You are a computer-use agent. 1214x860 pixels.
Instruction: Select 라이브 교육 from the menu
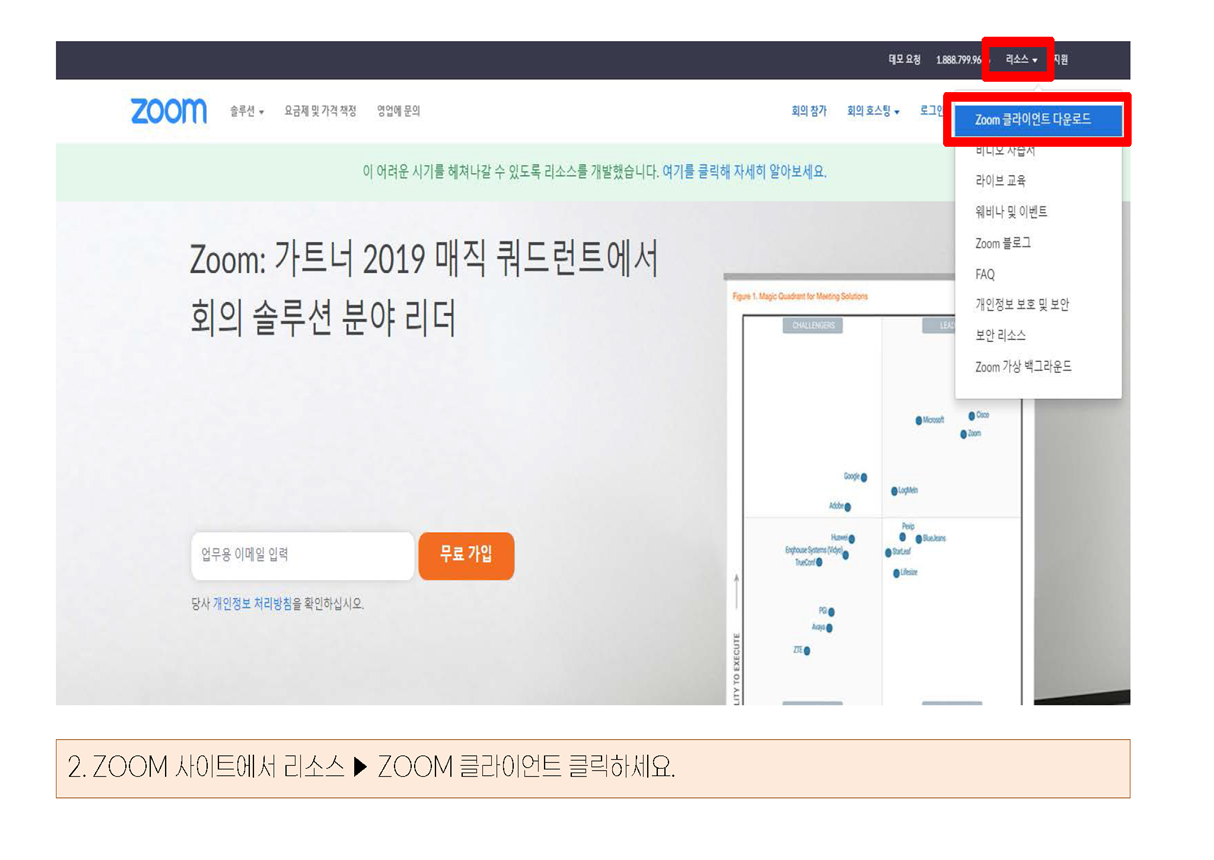point(1000,181)
